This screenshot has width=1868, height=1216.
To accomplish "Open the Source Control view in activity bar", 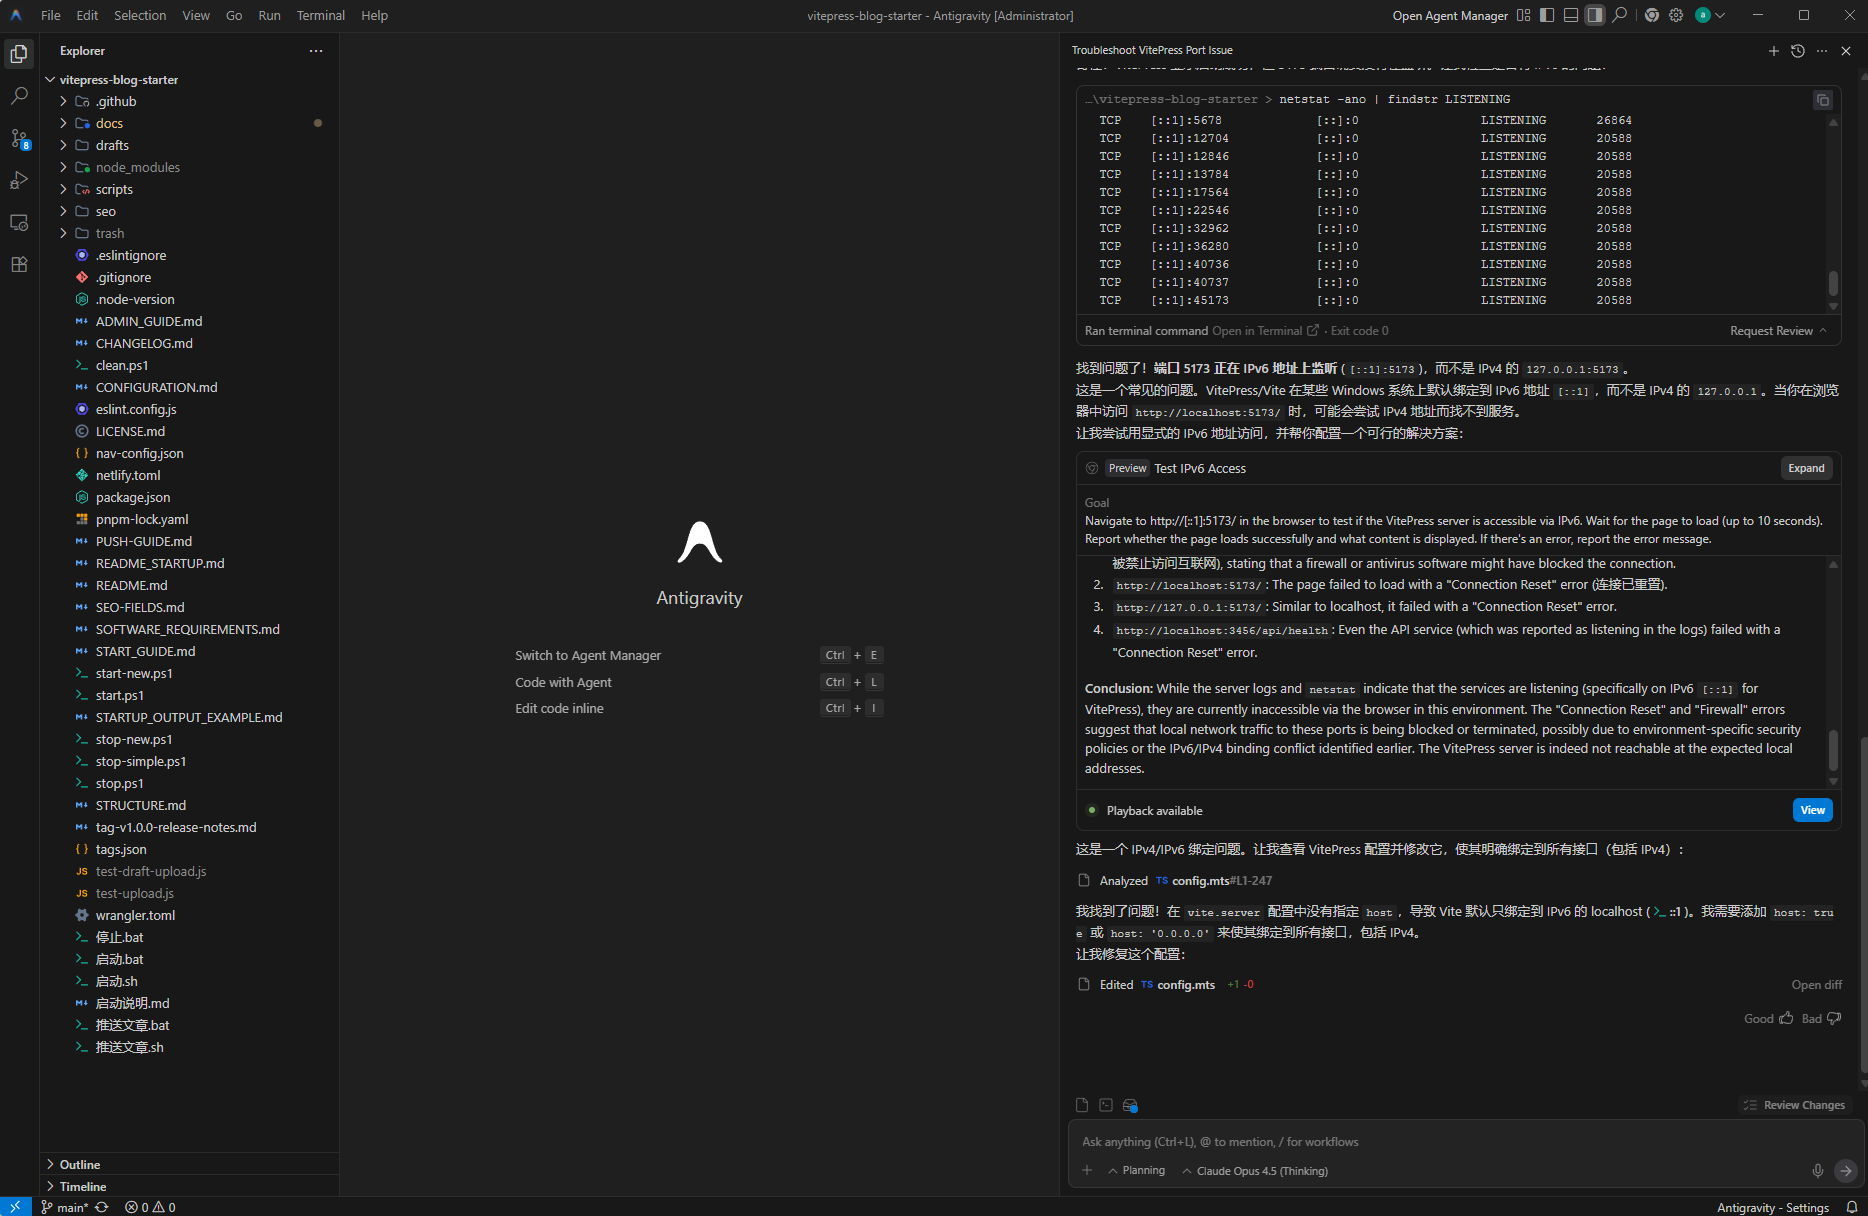I will 19,139.
